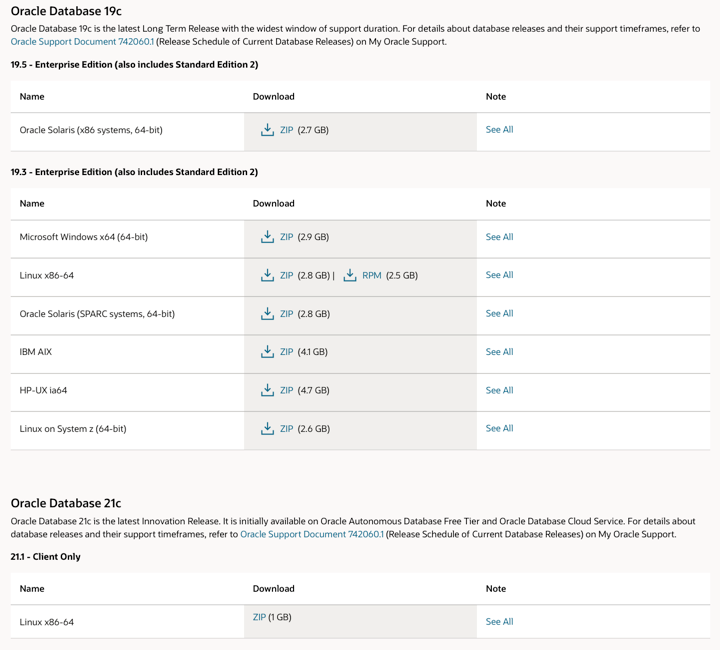Click download icon beside Linux x86-64 RPM
The image size is (720, 650).
350,275
